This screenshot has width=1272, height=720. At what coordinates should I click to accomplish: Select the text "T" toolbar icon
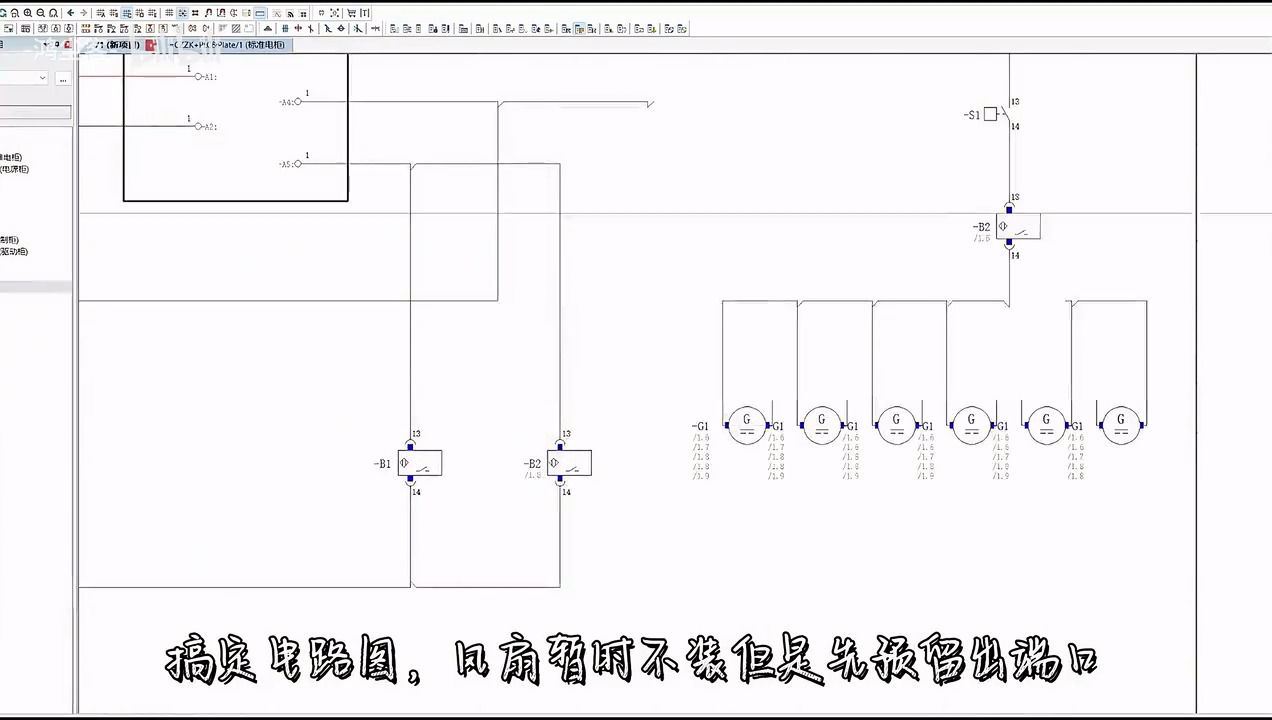(x=364, y=13)
